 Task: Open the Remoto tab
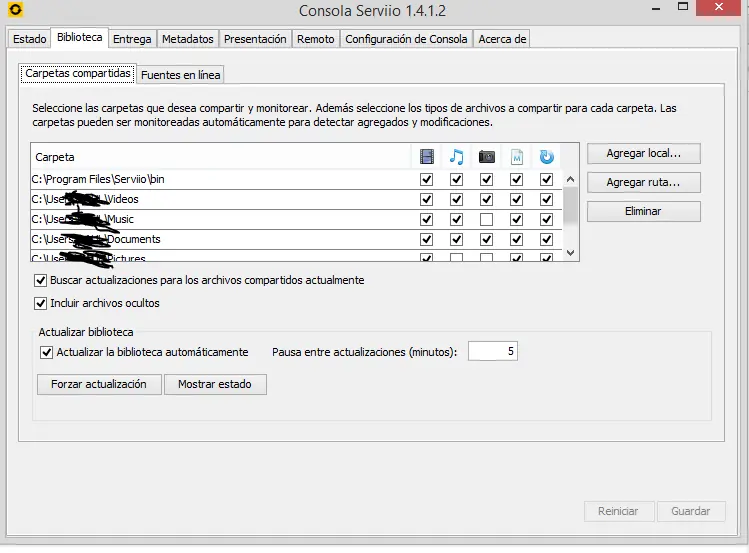coord(316,39)
